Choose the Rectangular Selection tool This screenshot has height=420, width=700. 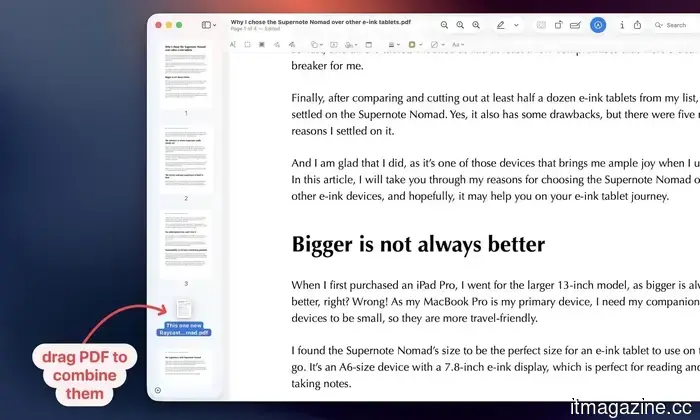247,45
